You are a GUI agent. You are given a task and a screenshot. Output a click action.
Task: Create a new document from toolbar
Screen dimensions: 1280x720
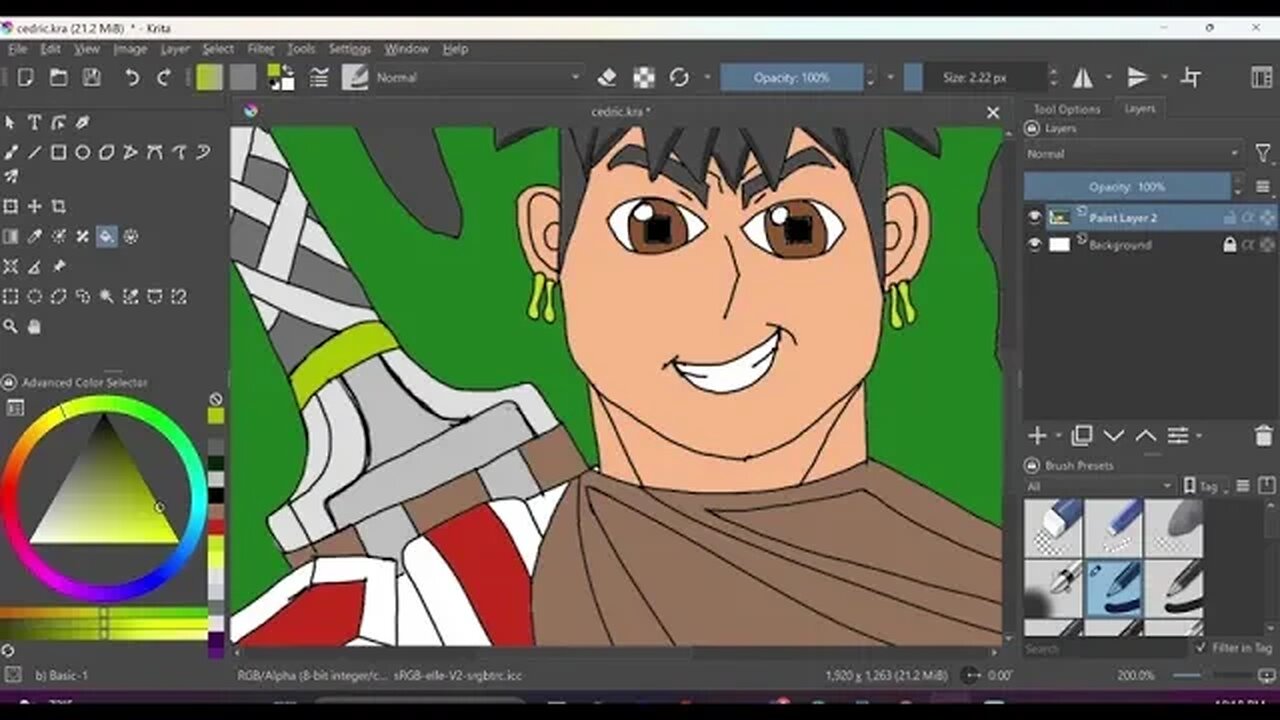(26, 77)
